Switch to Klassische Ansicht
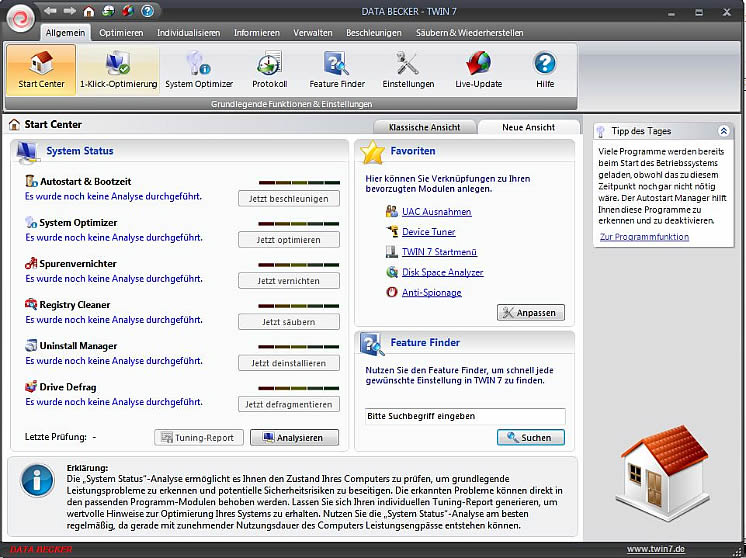This screenshot has width=746, height=558. pos(424,127)
